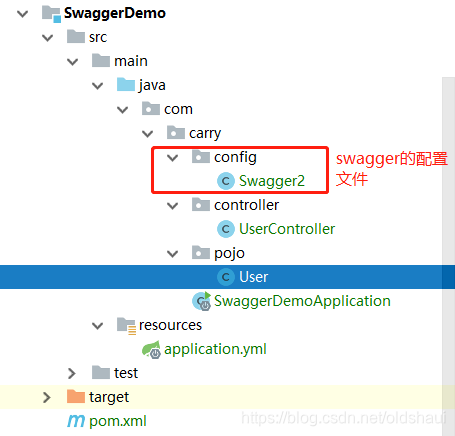Click the com package icon

pyautogui.click(x=151, y=109)
